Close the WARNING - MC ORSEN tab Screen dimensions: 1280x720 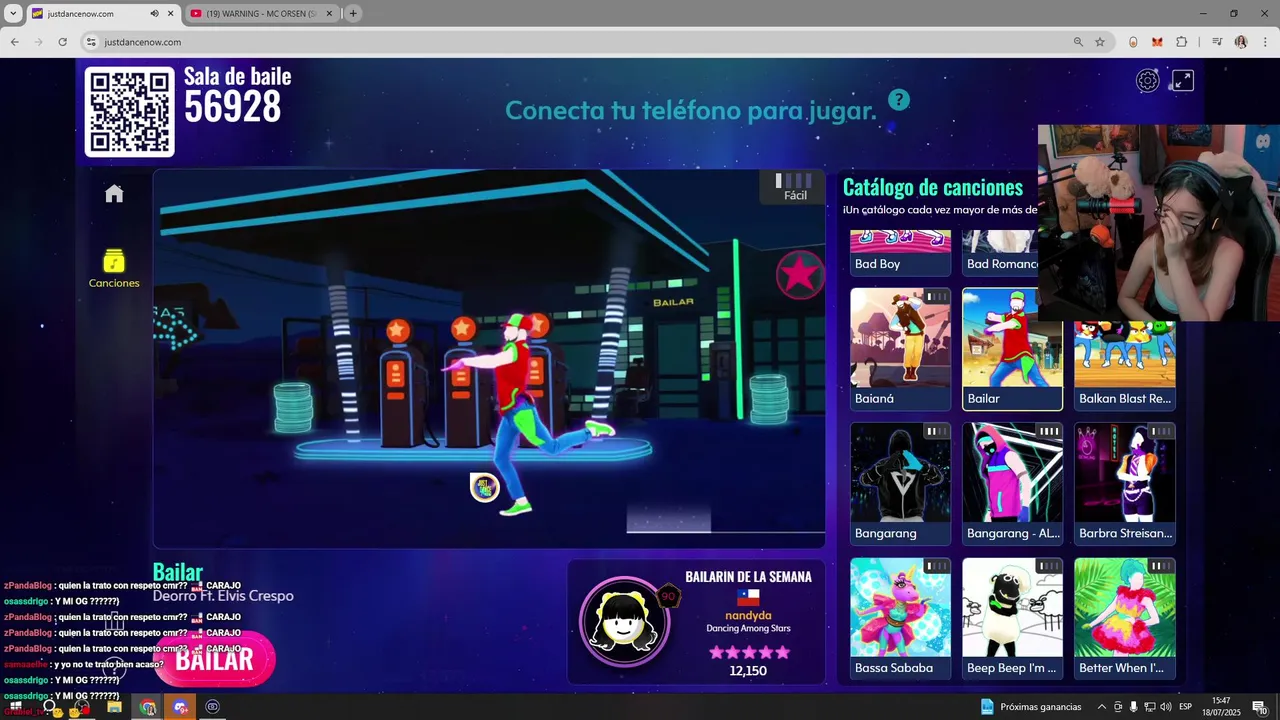[x=330, y=14]
